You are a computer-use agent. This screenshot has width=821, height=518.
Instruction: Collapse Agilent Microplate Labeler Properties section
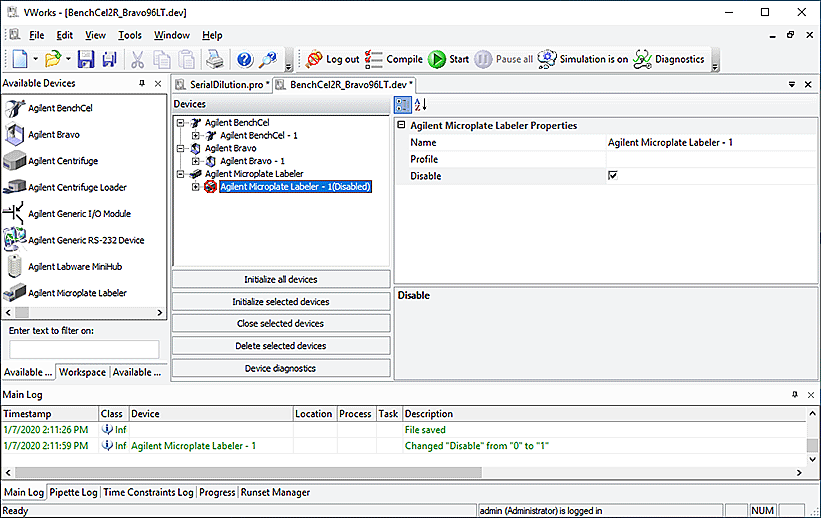402,125
